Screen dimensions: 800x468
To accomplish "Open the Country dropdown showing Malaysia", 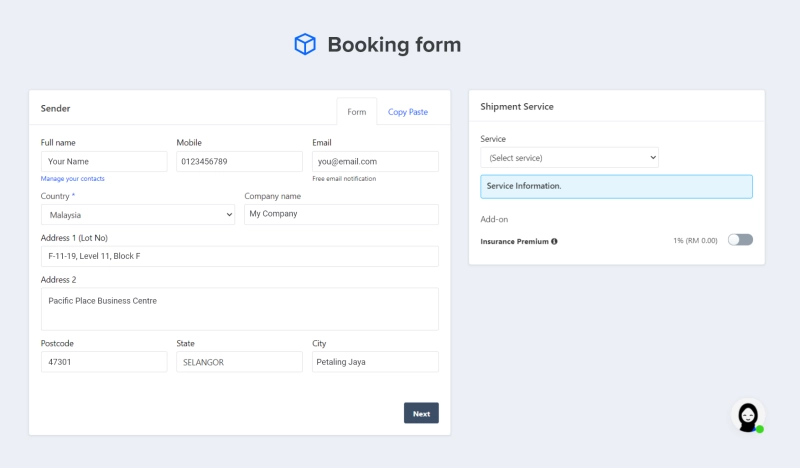I will 138,215.
